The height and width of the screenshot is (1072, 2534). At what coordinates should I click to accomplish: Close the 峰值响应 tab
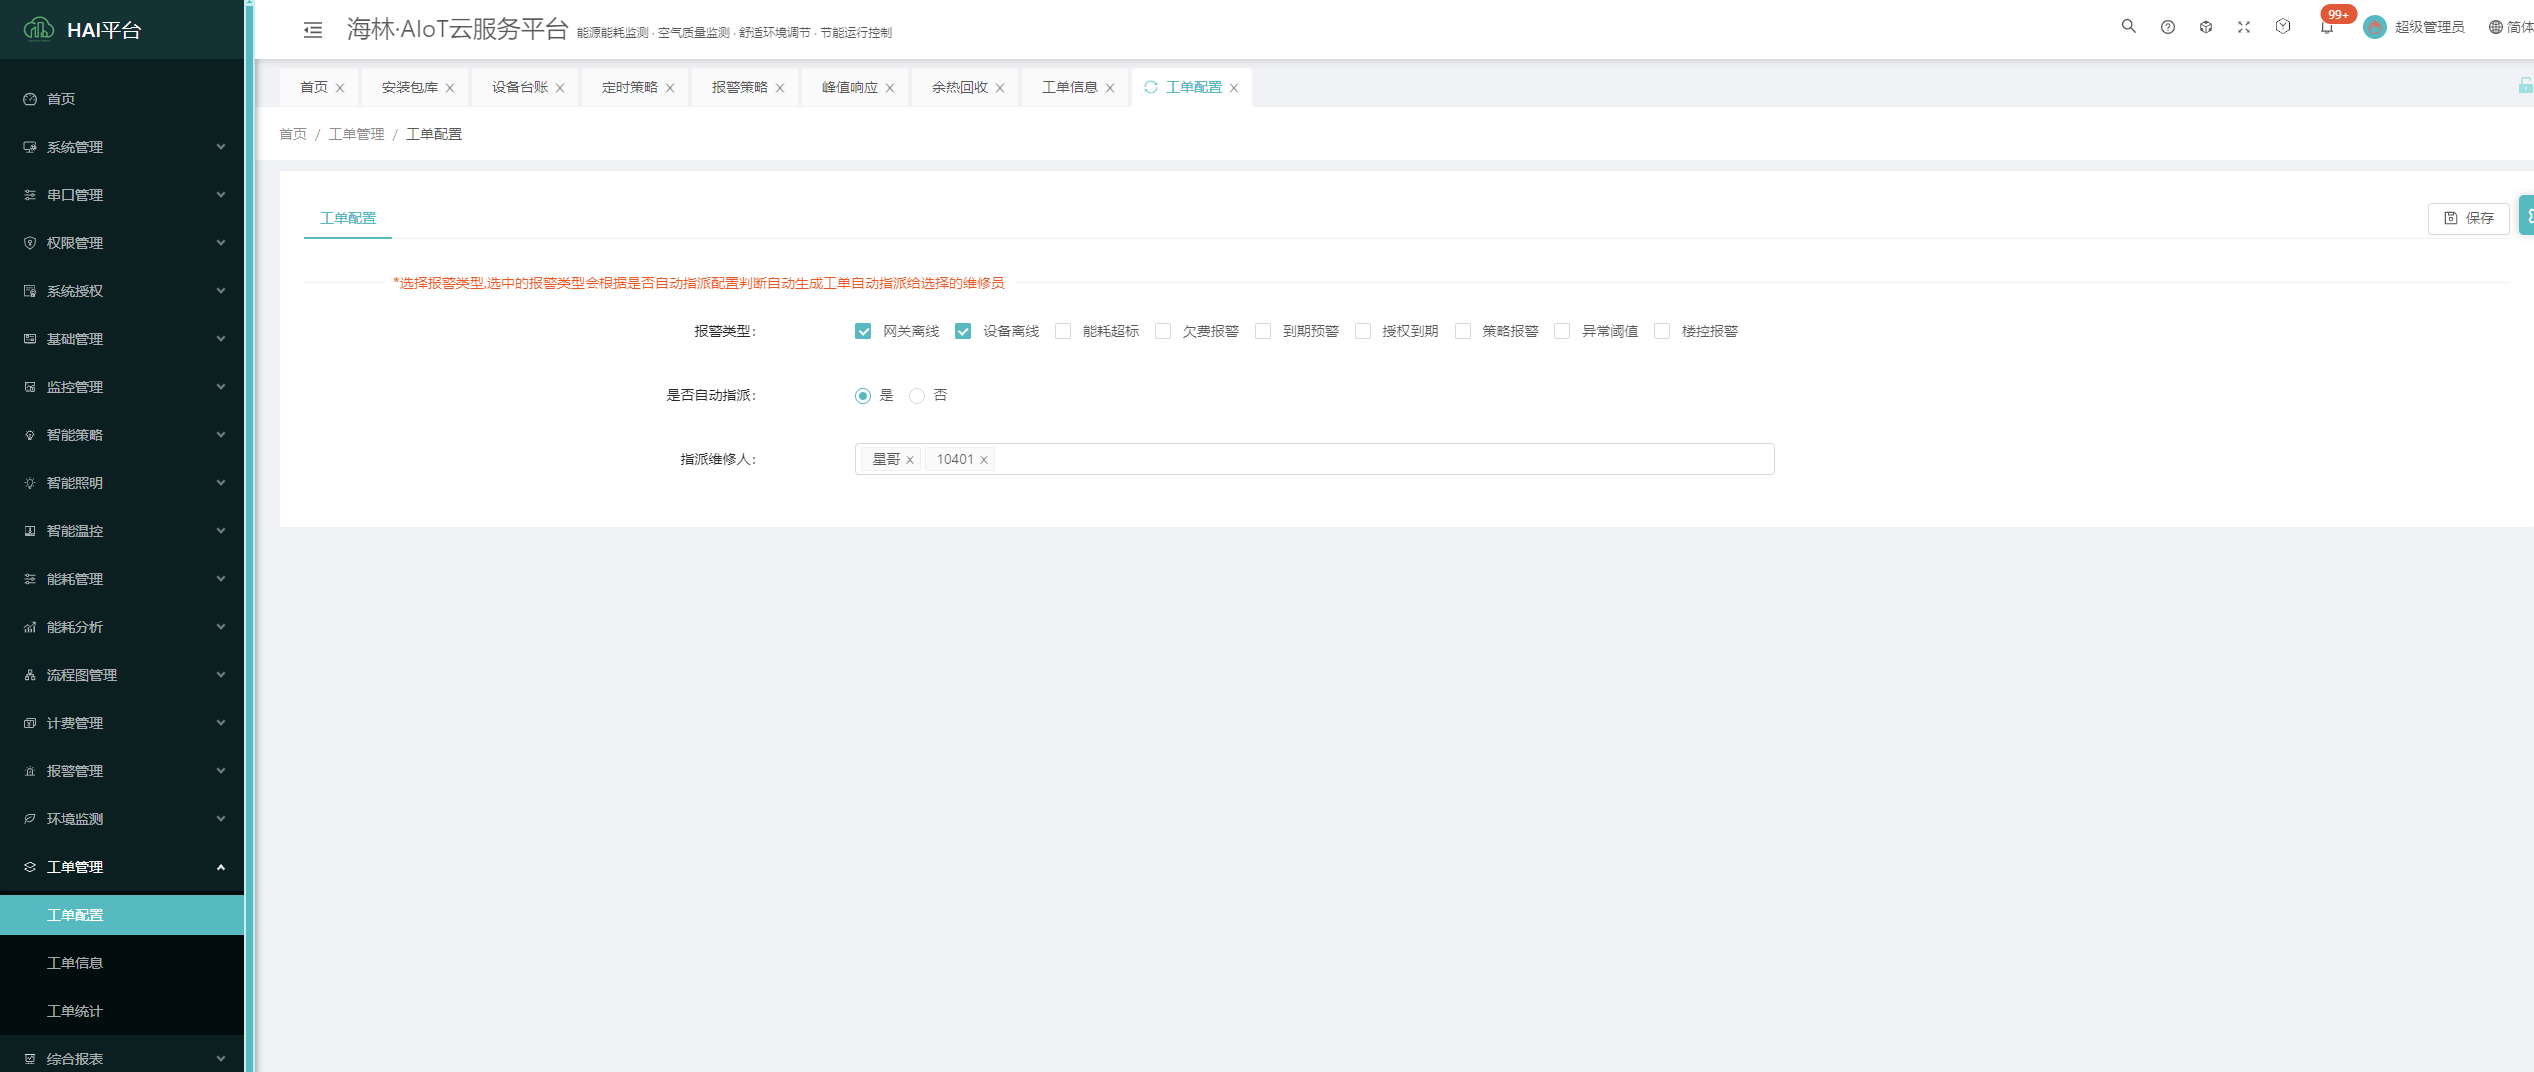coord(890,88)
